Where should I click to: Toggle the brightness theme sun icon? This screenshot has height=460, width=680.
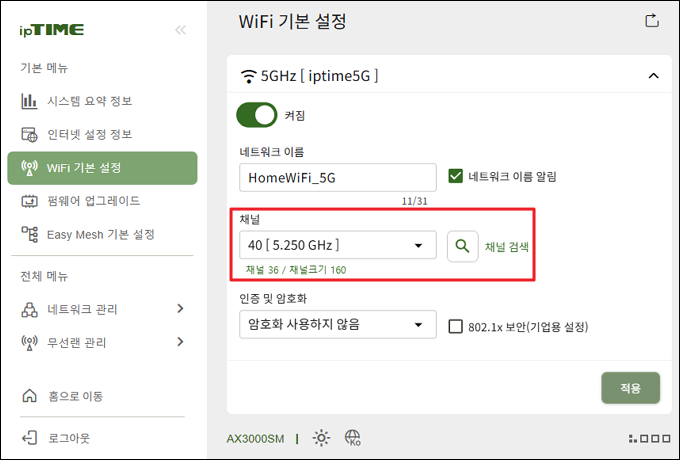pos(321,438)
